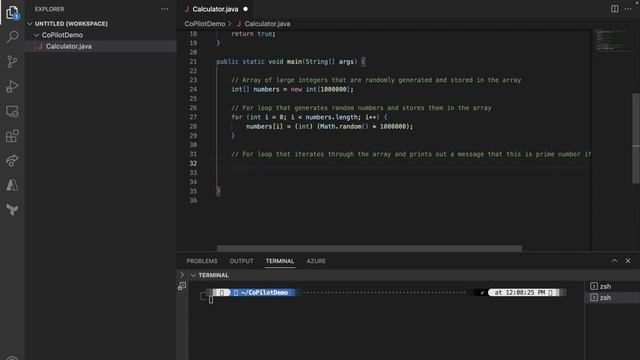Click the code minimap preview
The image size is (640, 360).
(611, 40)
